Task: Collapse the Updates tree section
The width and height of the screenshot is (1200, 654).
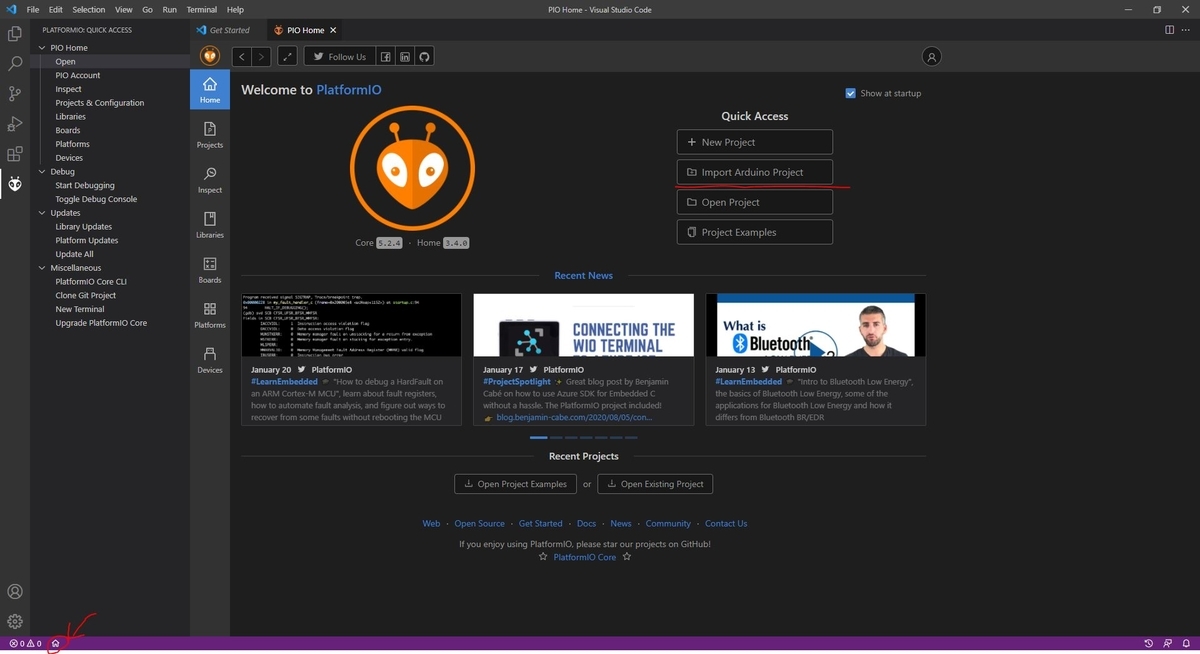Action: [43, 213]
